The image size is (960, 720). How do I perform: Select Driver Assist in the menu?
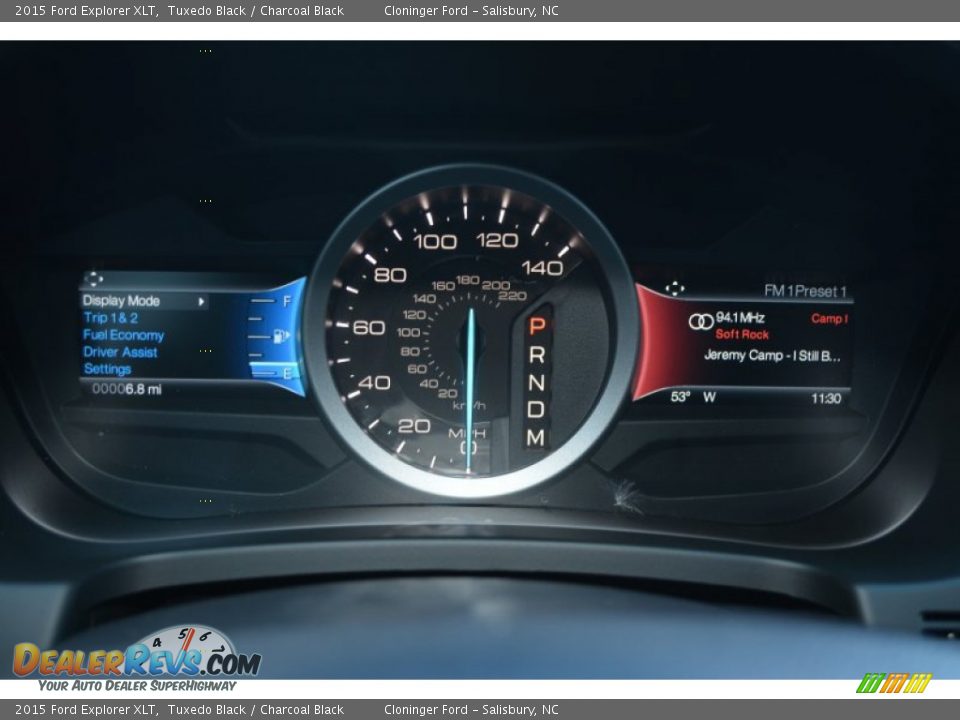pyautogui.click(x=120, y=352)
